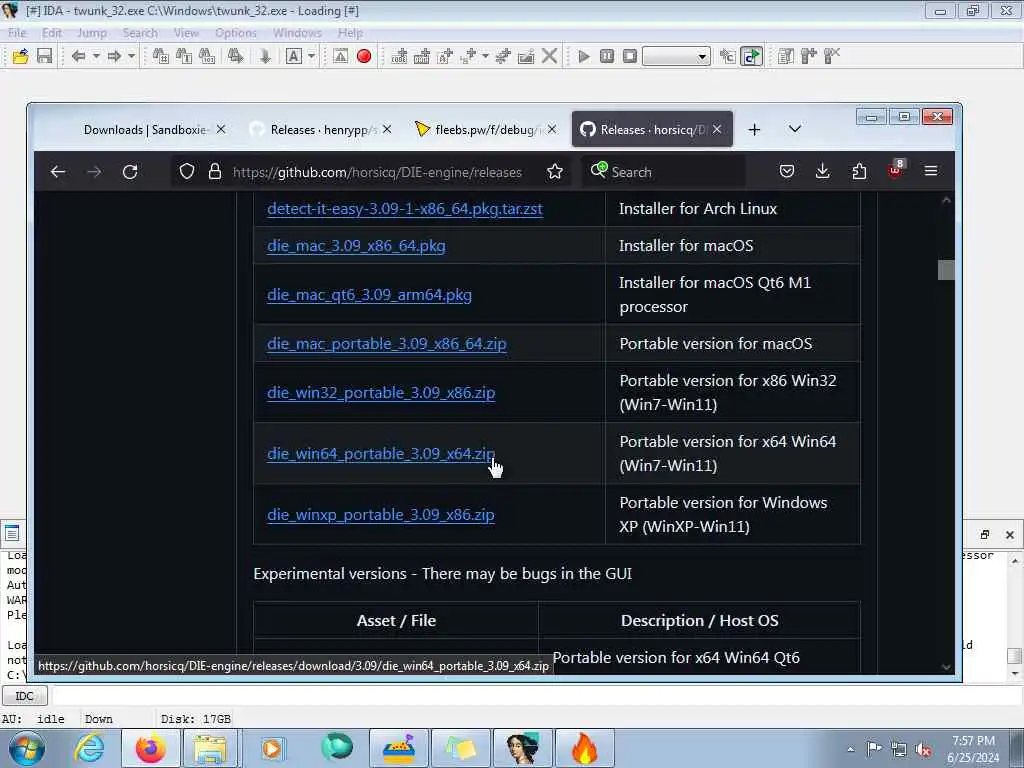Click the highlighted C with green arrow icon
Viewport: 1024px width, 768px height.
point(752,56)
